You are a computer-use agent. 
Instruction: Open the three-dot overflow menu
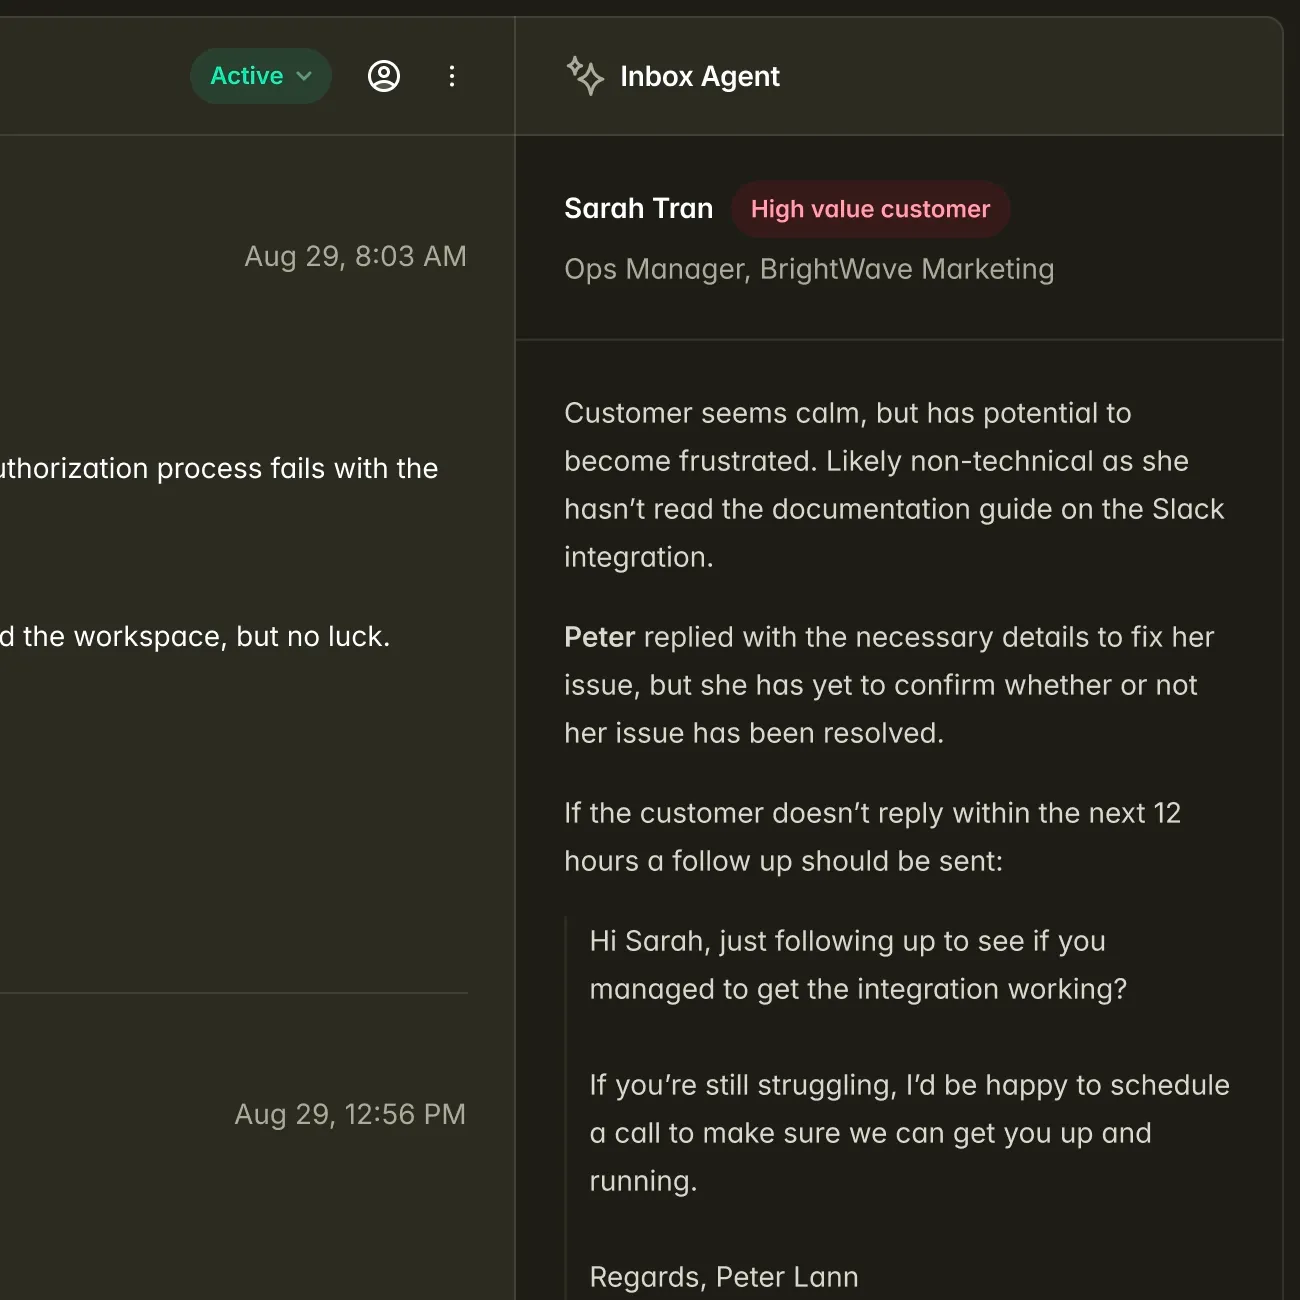click(452, 76)
